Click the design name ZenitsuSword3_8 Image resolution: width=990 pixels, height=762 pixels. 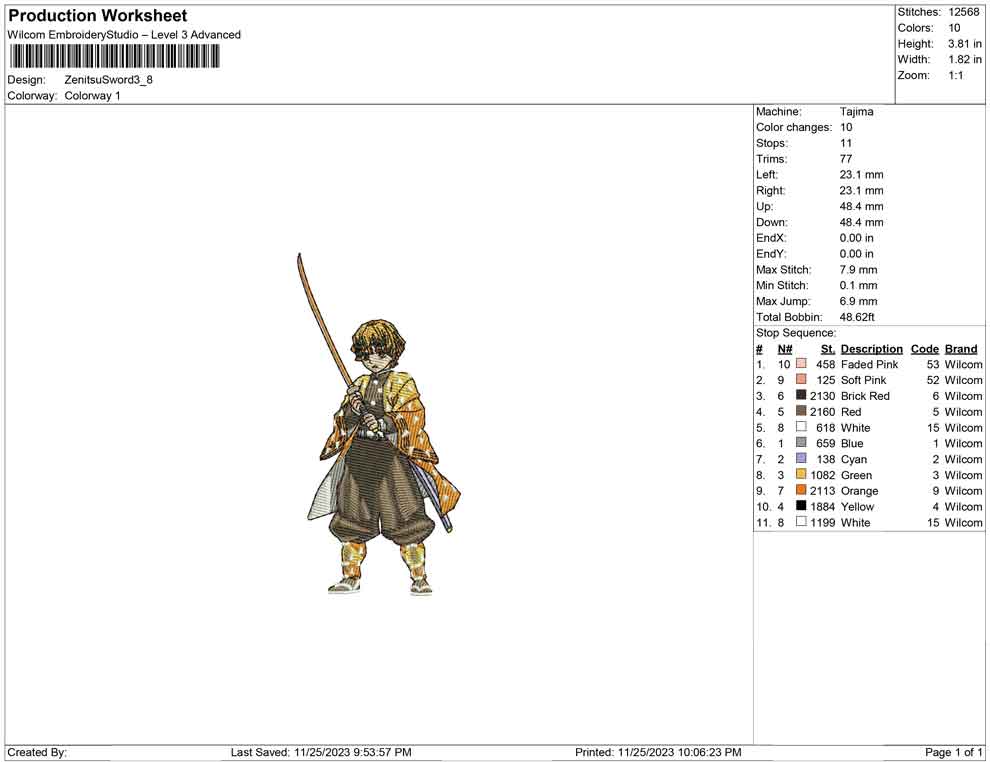tap(109, 80)
